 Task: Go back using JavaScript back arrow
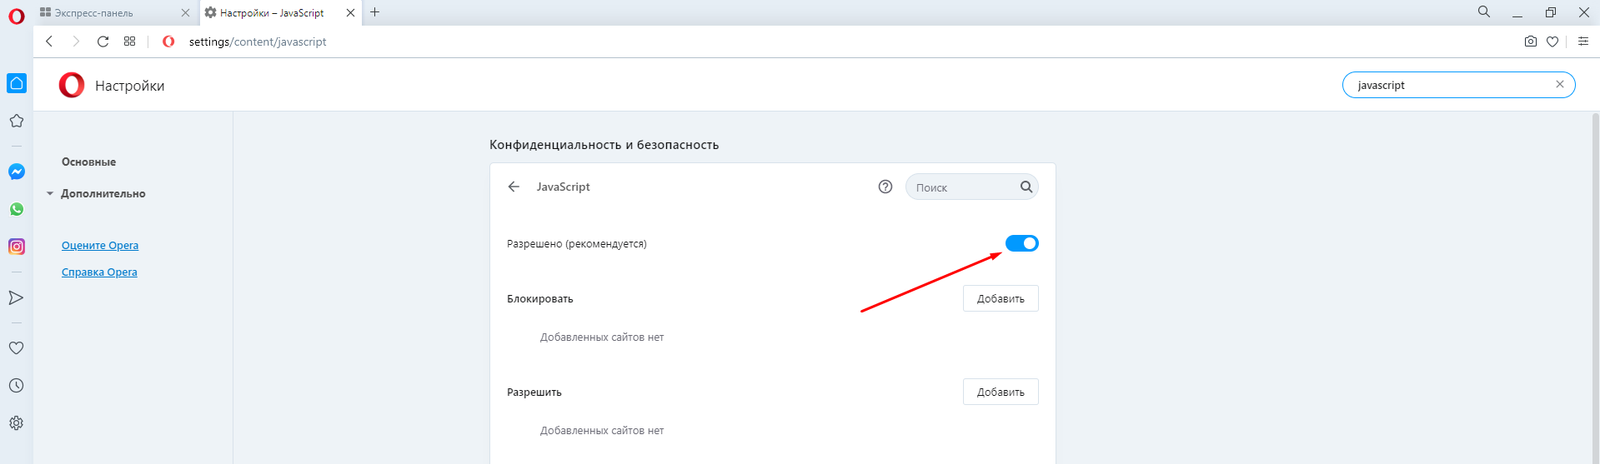tap(514, 187)
